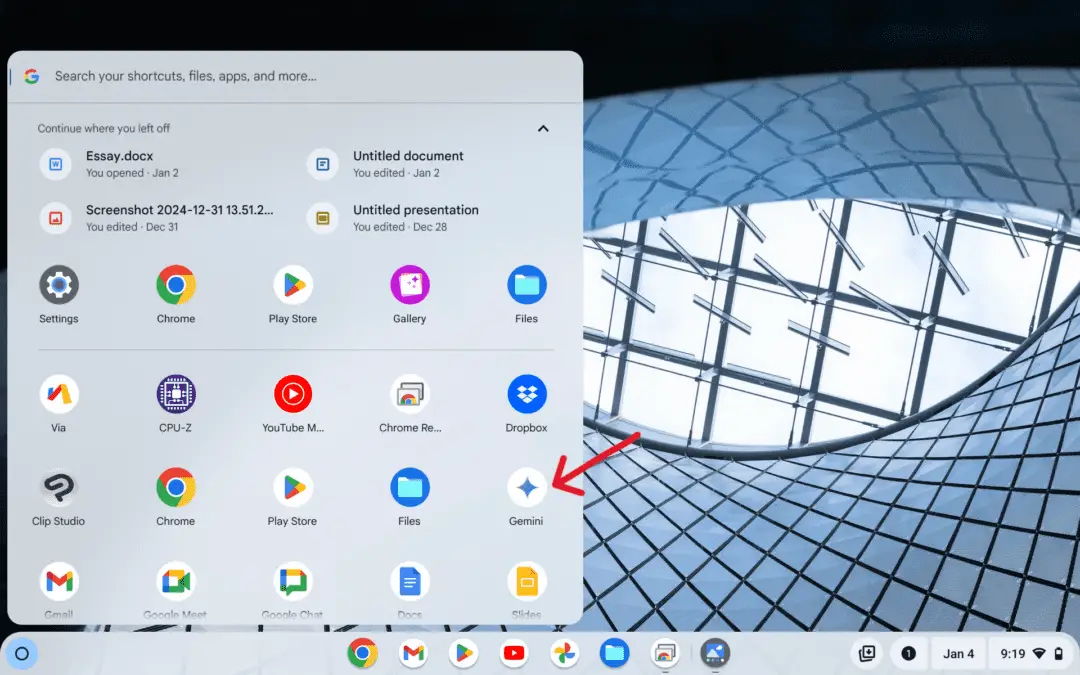The height and width of the screenshot is (675, 1080).
Task: Launch YouTube Music
Action: click(292, 392)
